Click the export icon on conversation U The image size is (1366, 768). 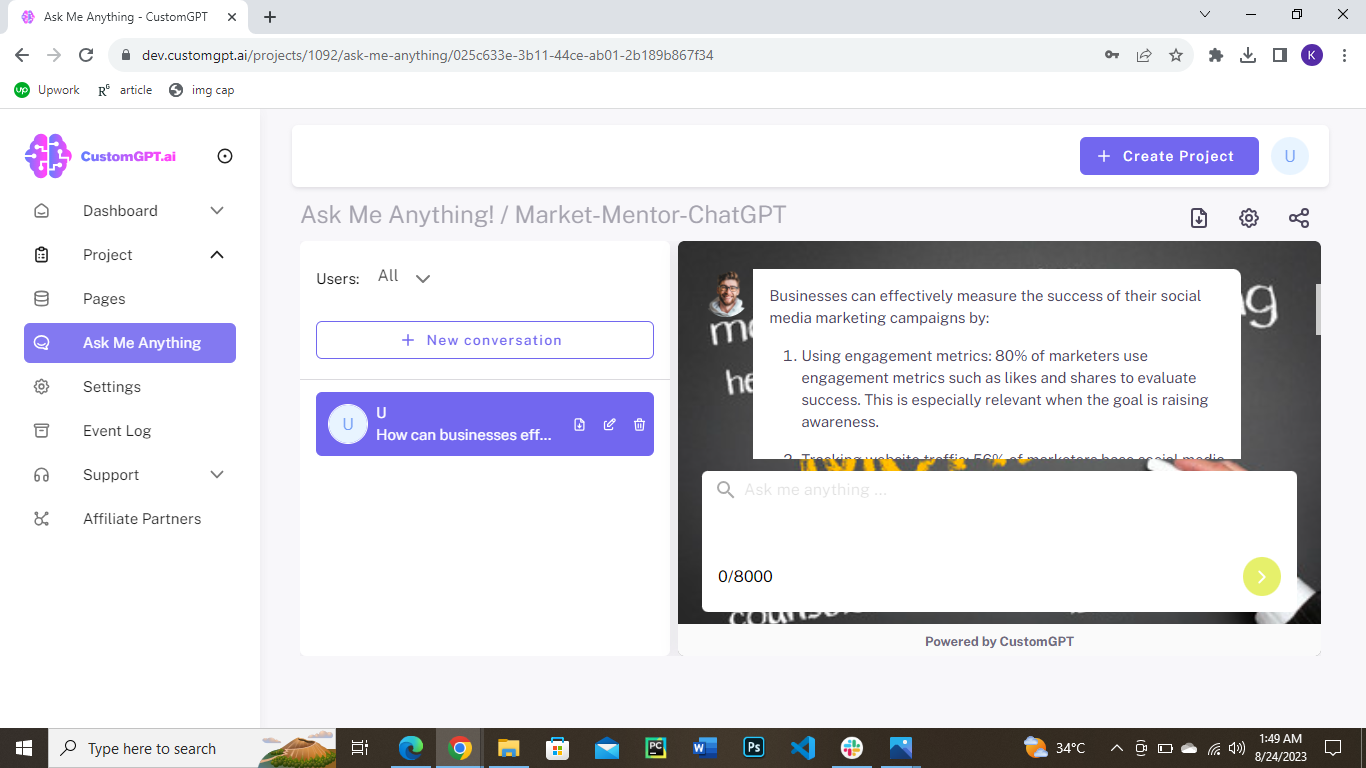580,425
